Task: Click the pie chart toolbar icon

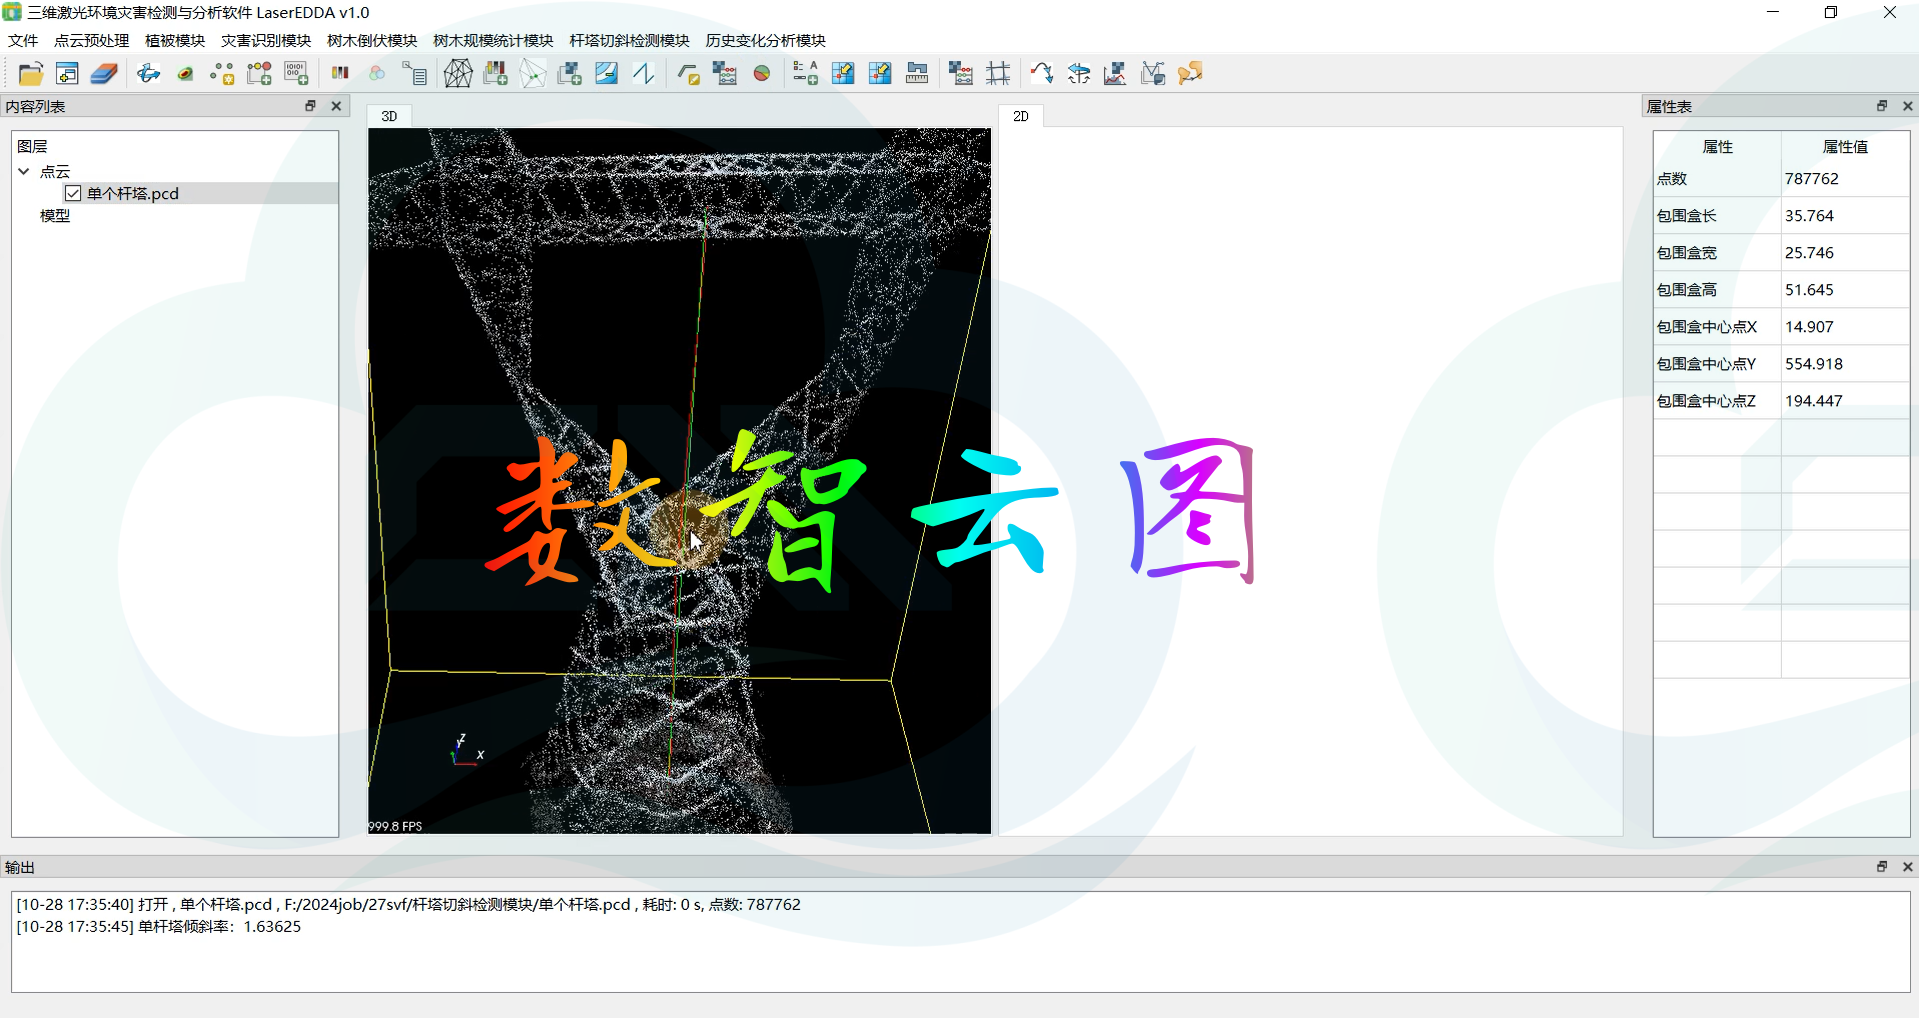Action: pos(762,74)
